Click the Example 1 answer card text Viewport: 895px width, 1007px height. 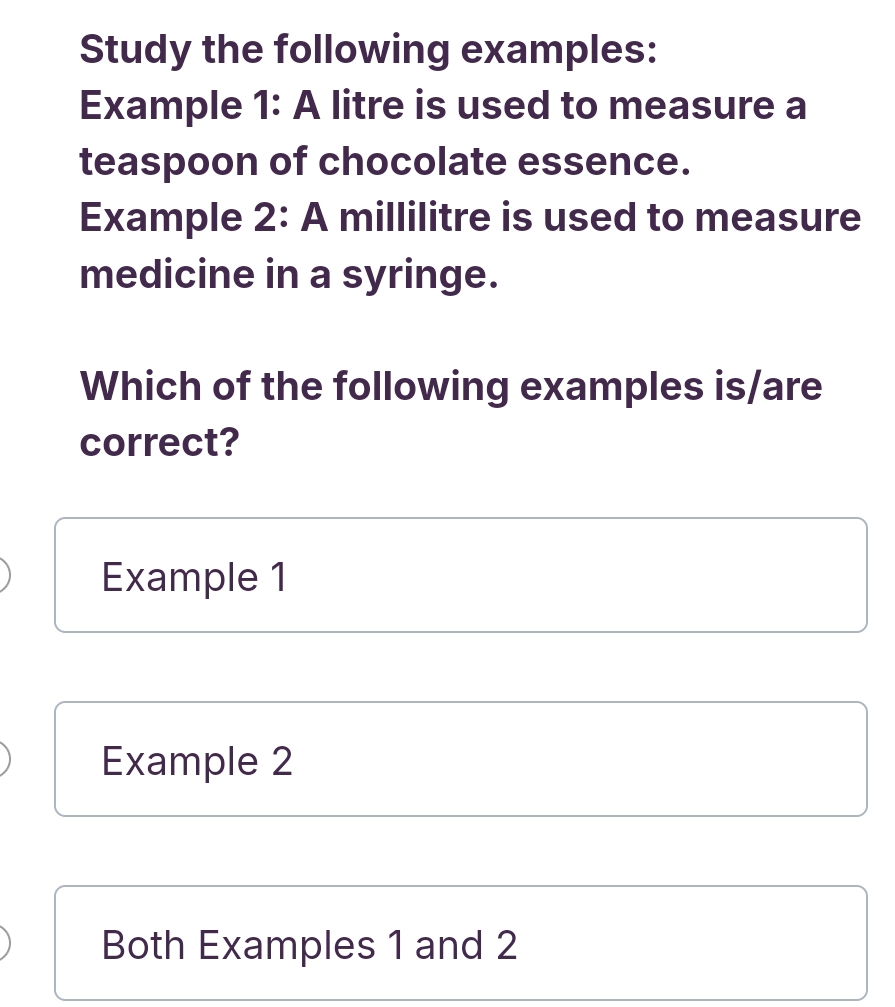[x=194, y=575]
